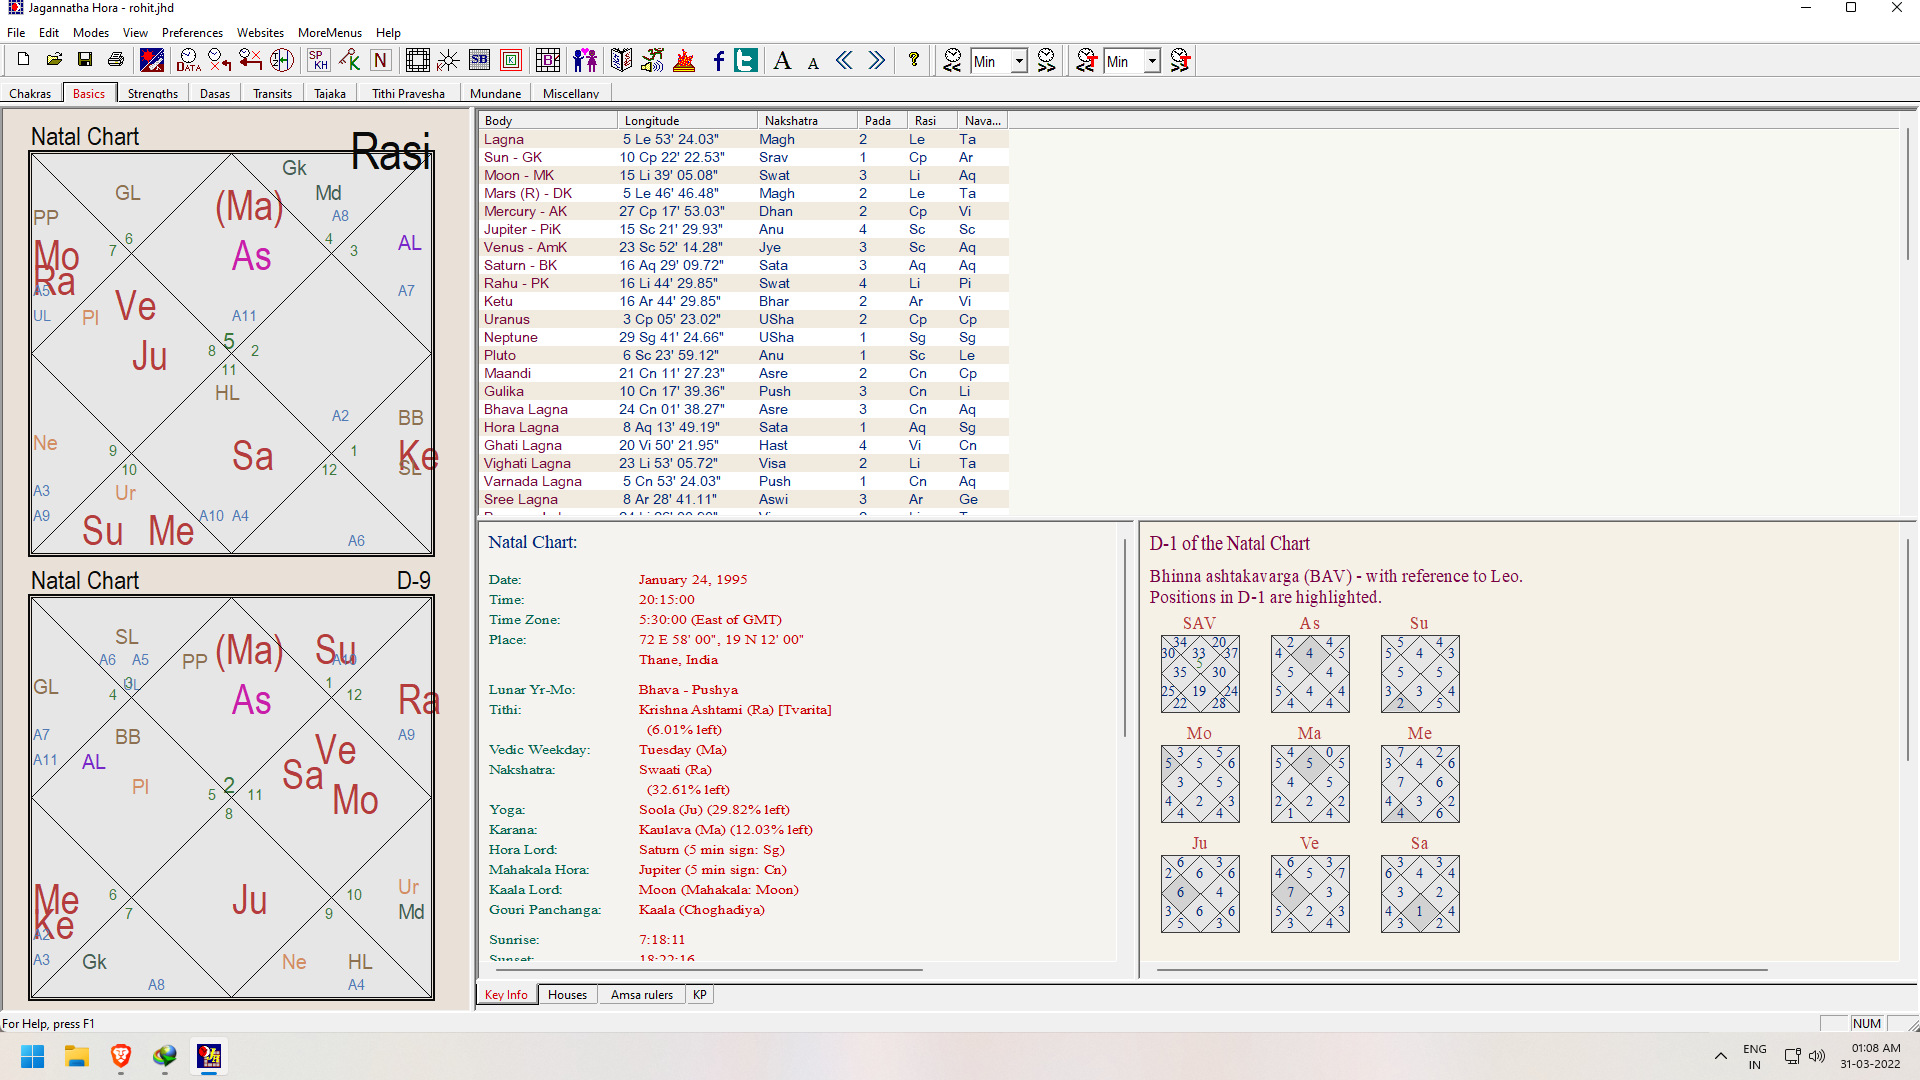Open the Preferences menu
Screen dimensions: 1920x1080
[x=192, y=33]
